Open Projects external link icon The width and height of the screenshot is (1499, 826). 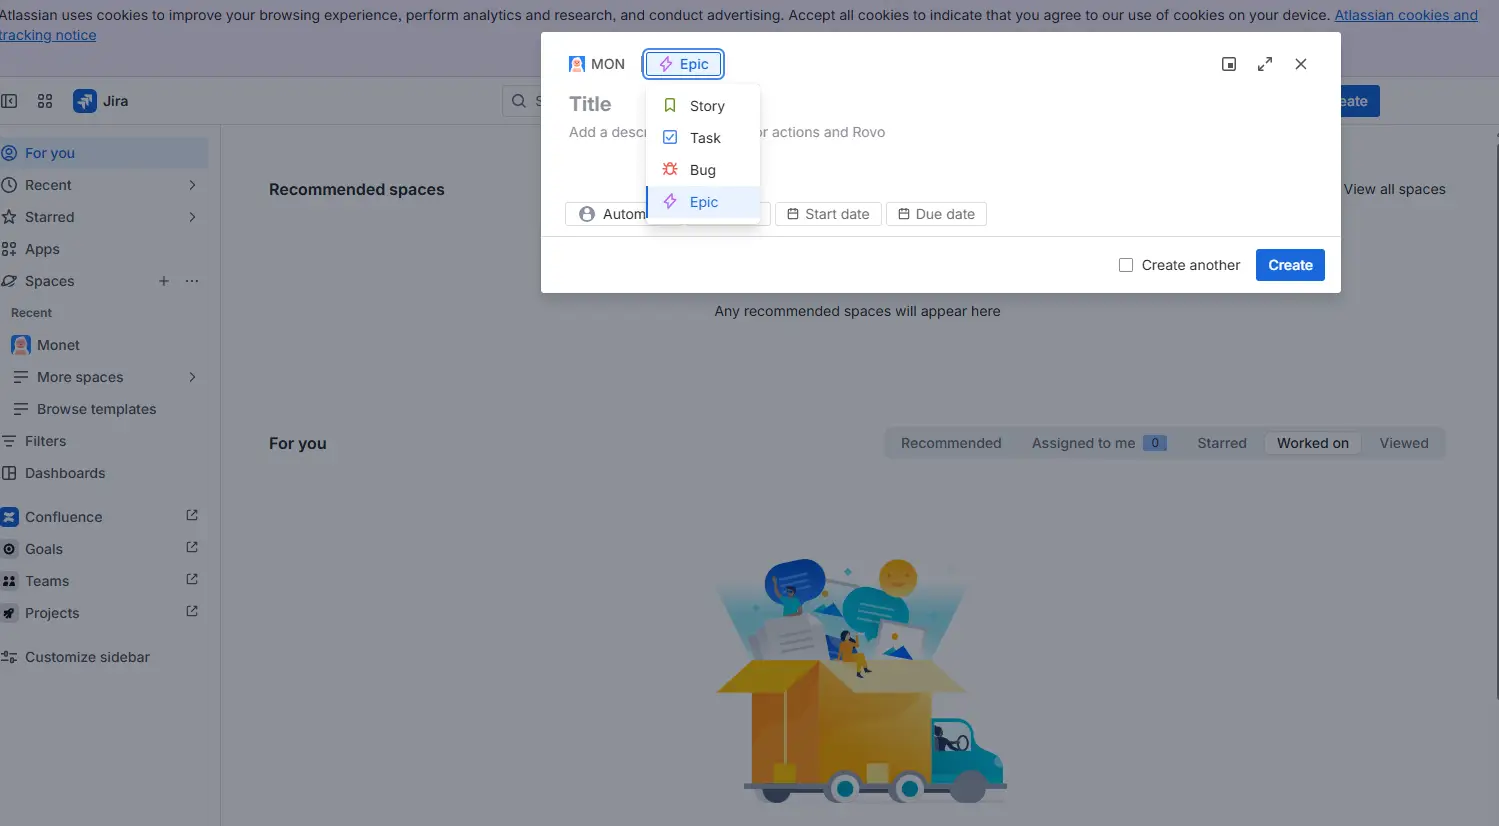[x=192, y=612]
